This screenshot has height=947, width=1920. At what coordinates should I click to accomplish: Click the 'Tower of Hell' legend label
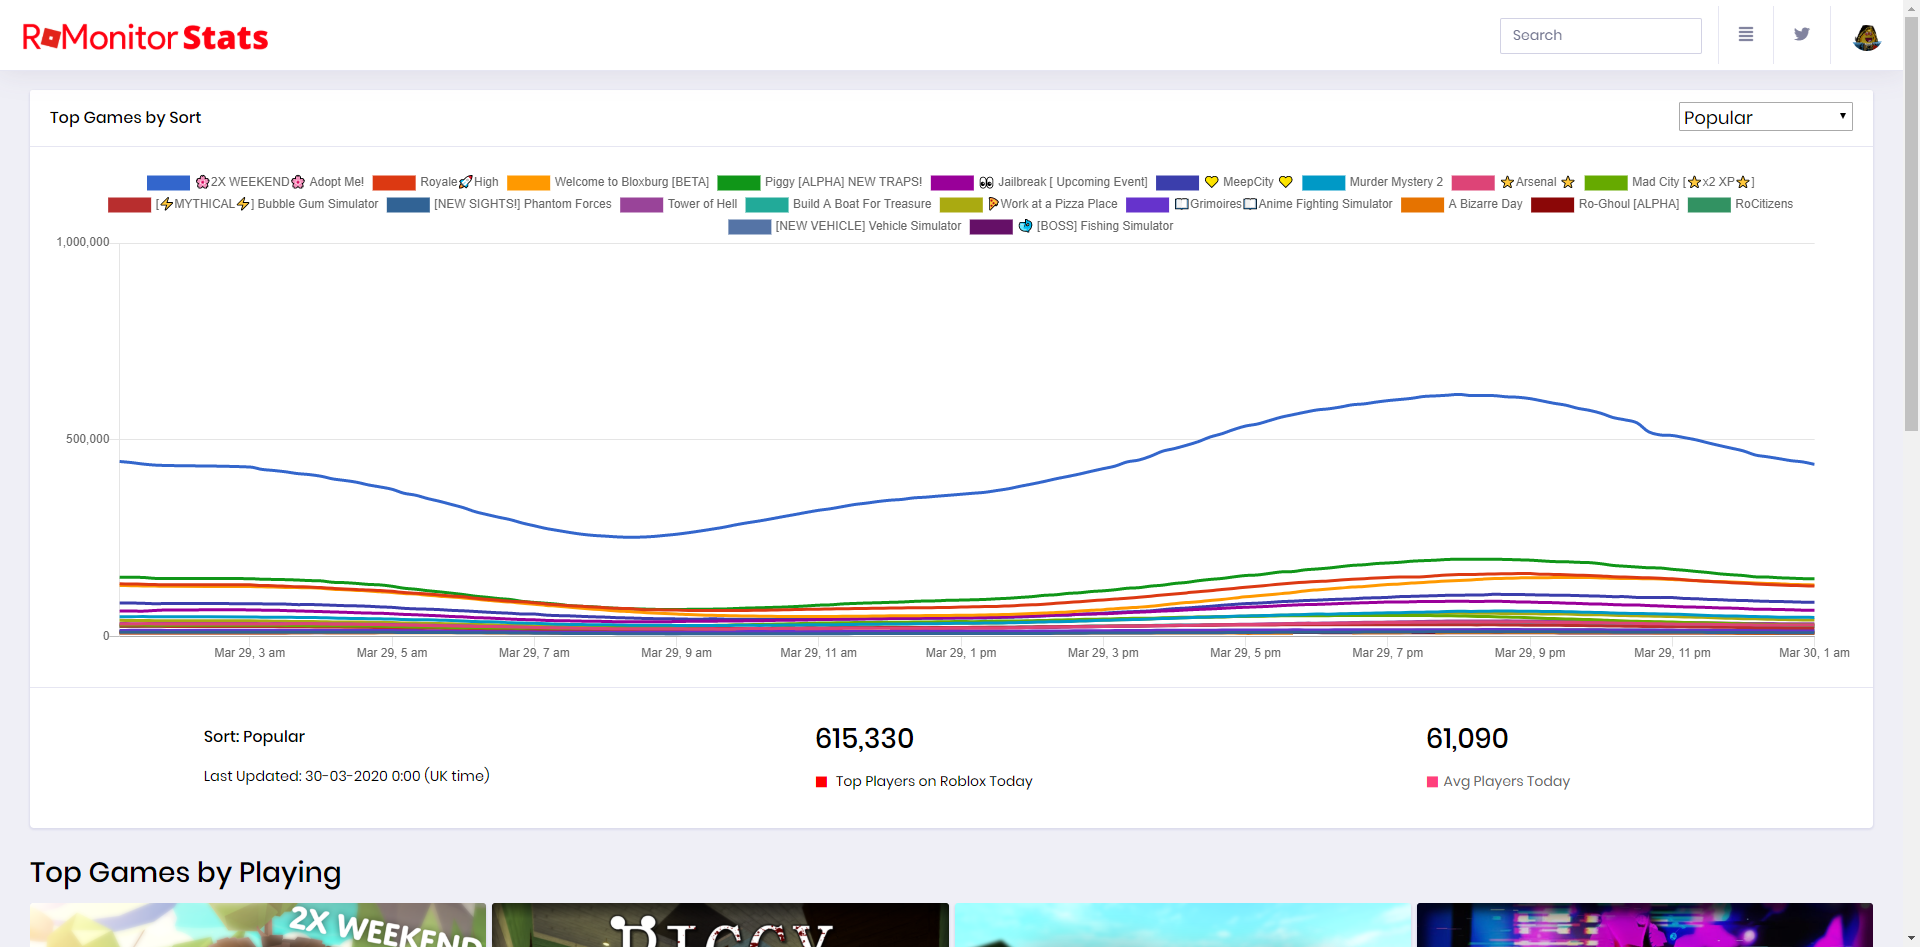point(702,204)
